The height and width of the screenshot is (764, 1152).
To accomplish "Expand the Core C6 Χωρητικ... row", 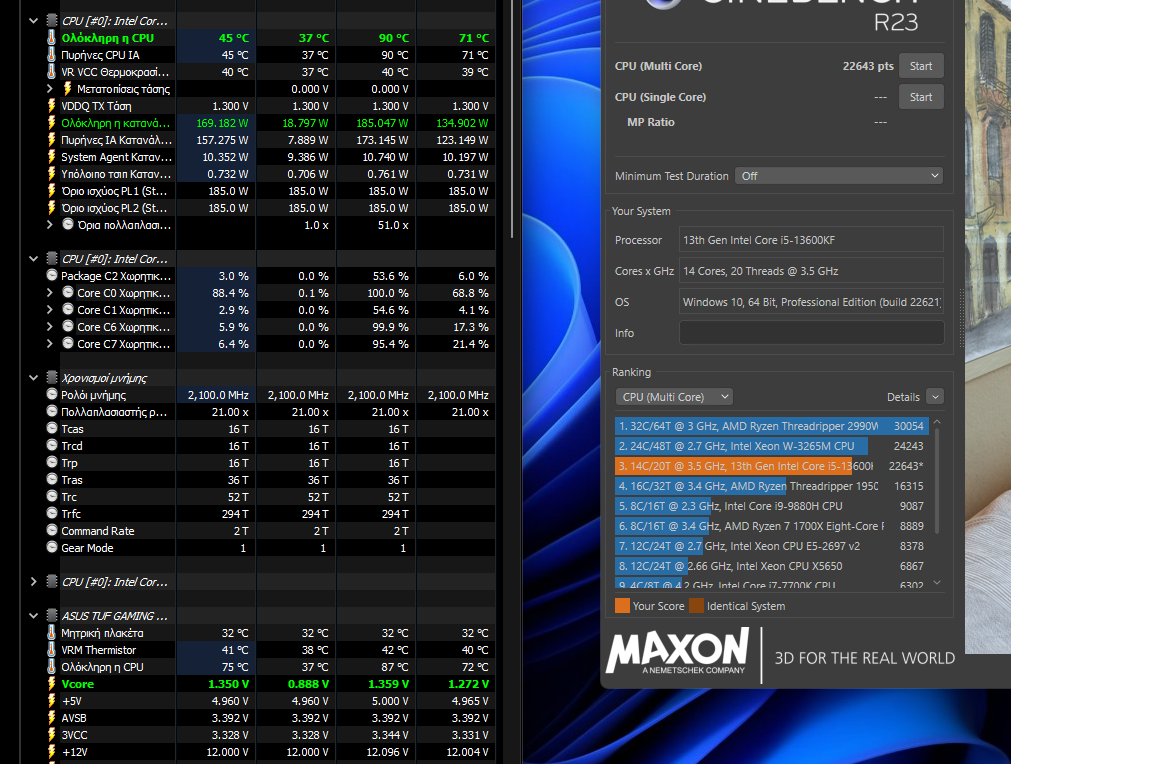I will pos(50,327).
